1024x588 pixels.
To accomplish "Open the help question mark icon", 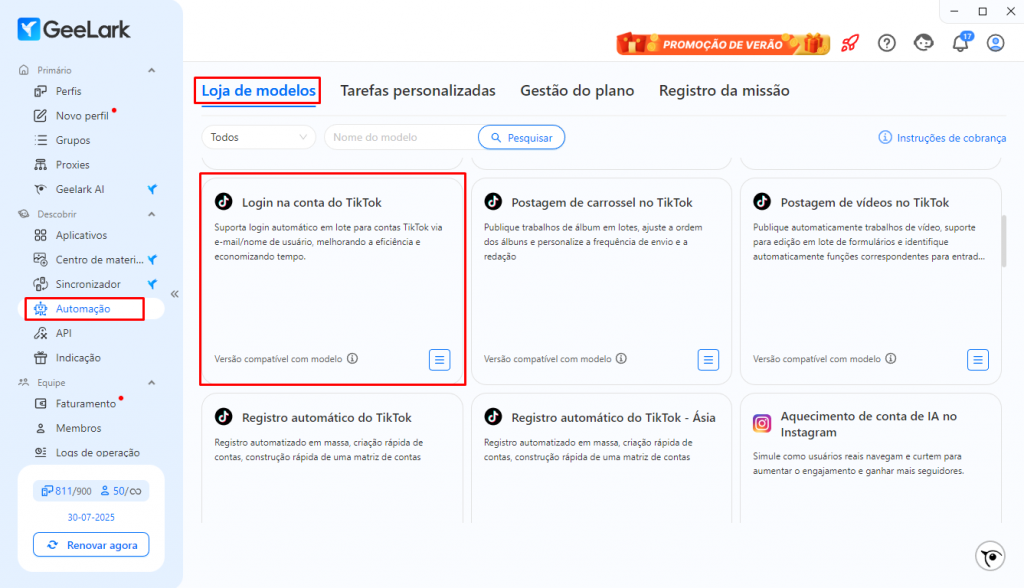I will click(x=886, y=43).
